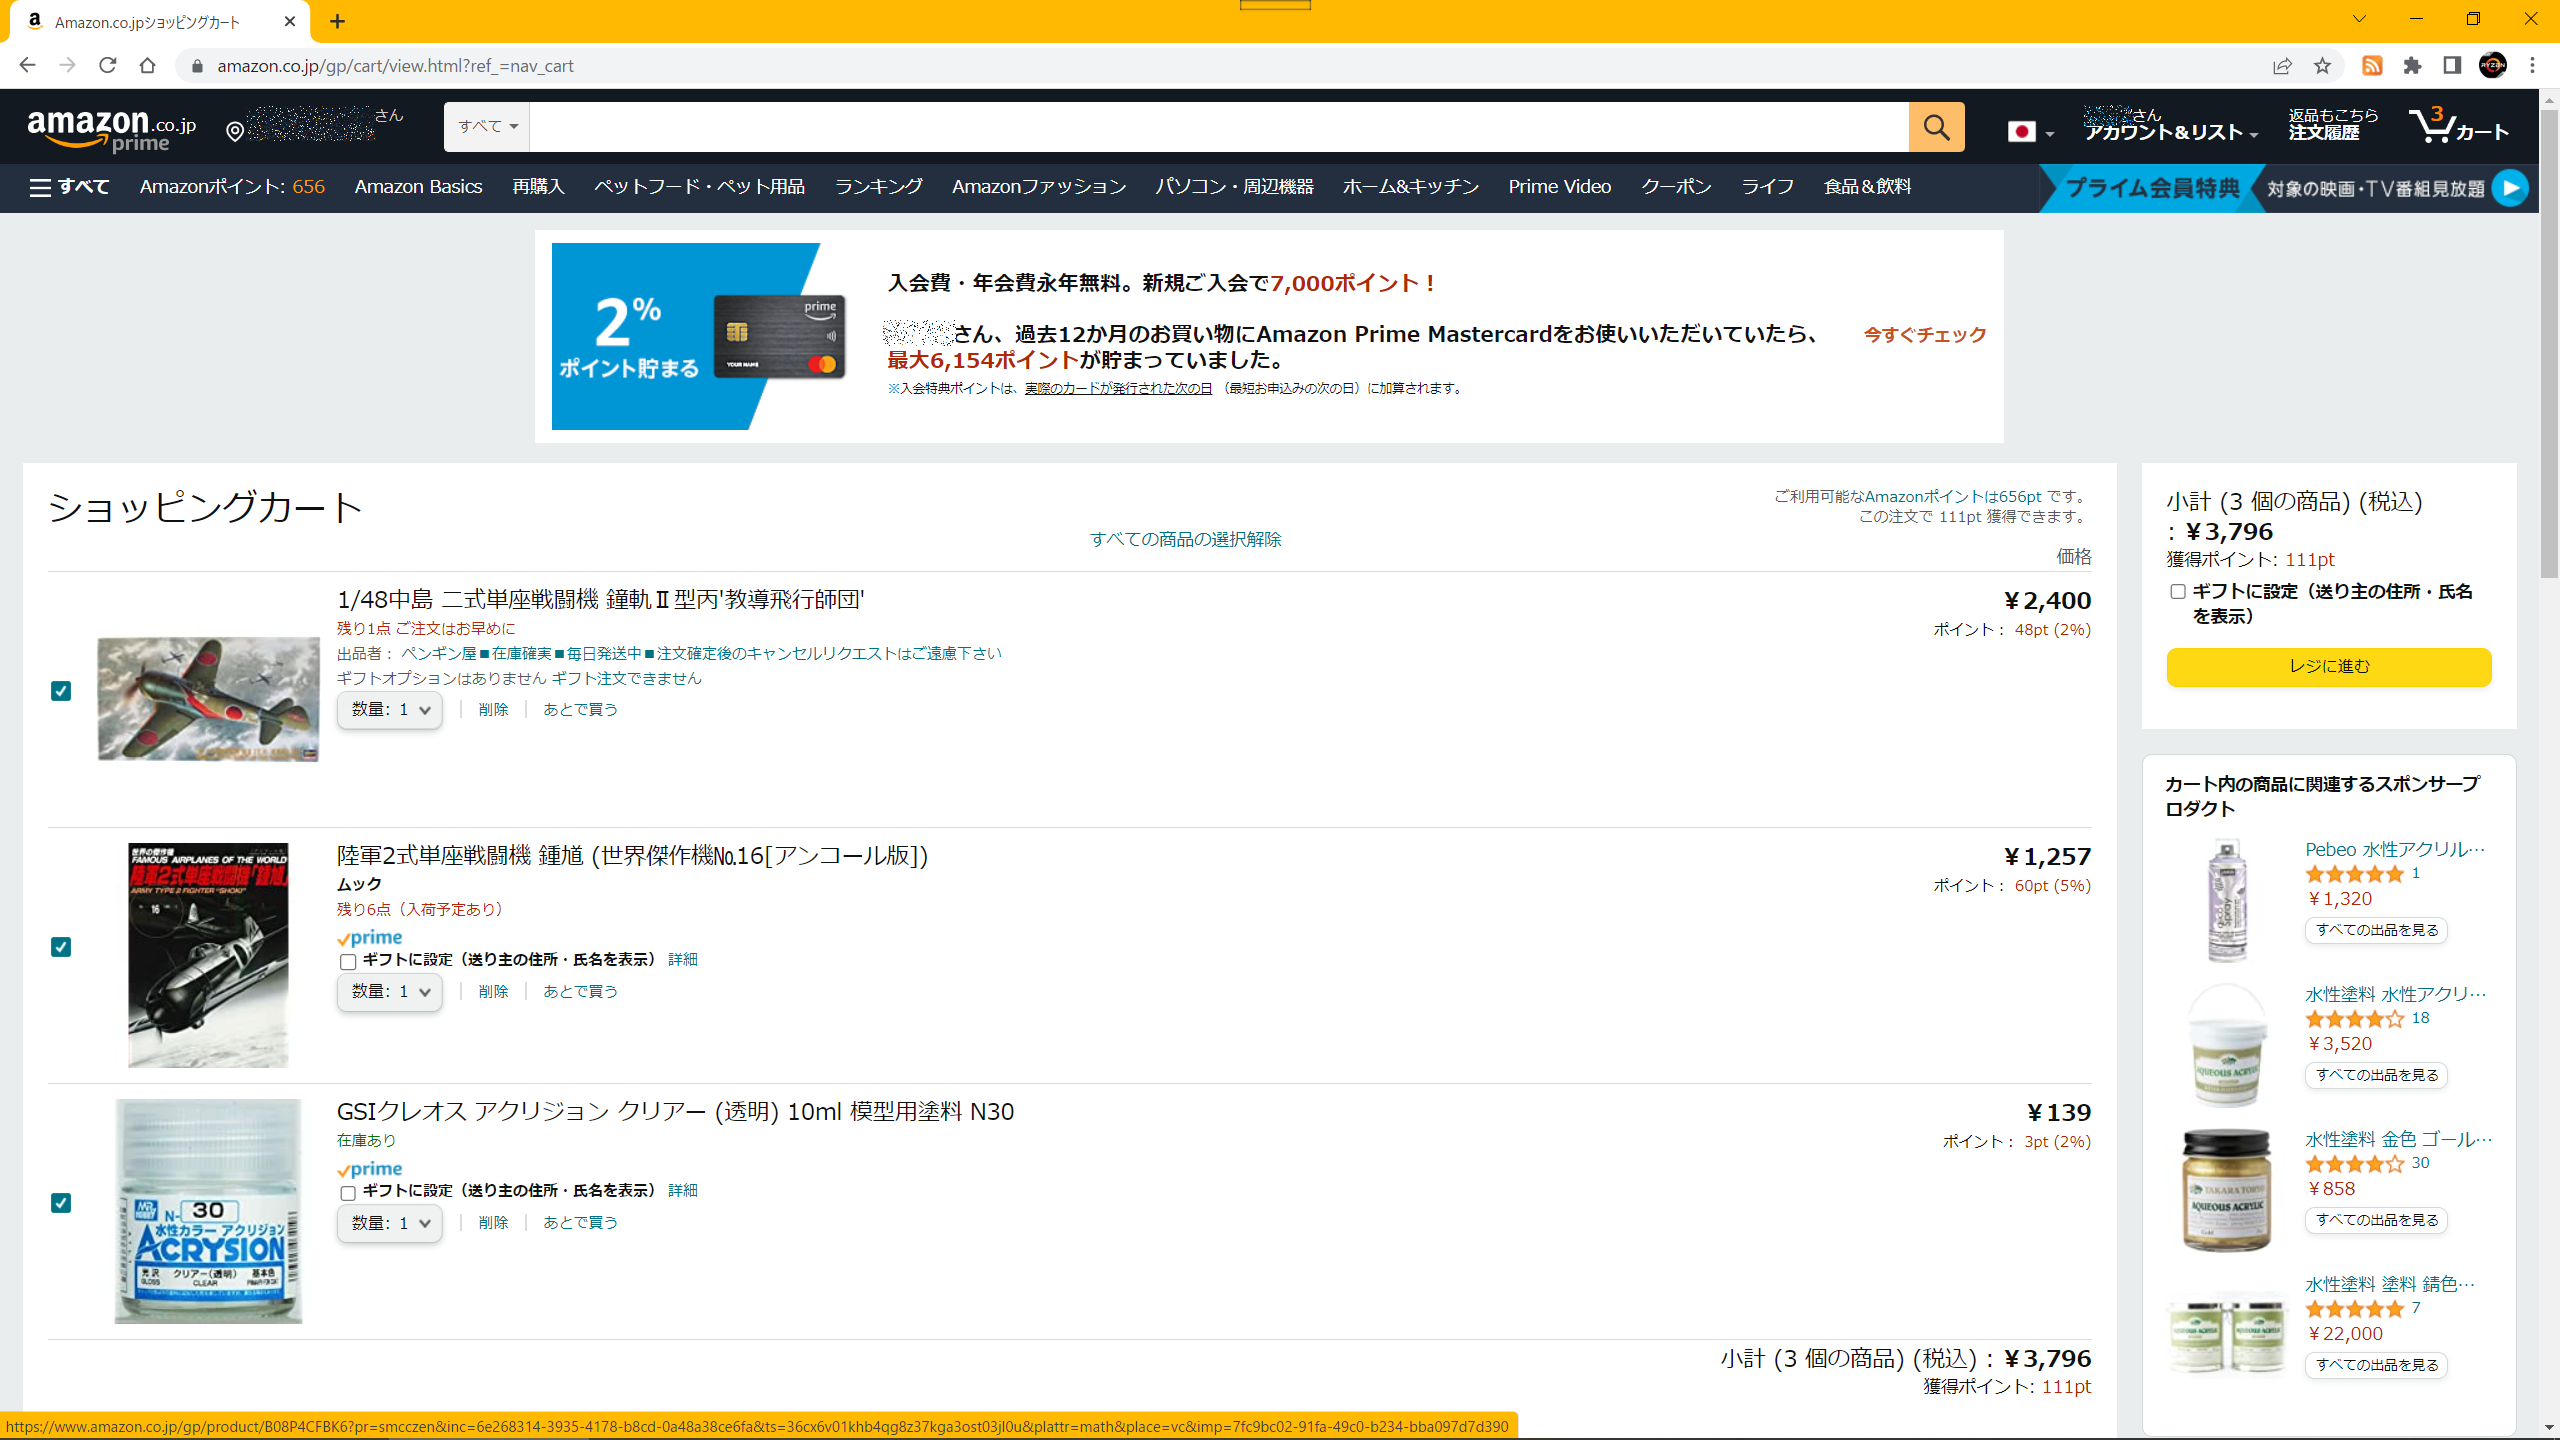The height and width of the screenshot is (1440, 2560).
Task: Toggle the browser side panel icon
Action: click(2452, 66)
